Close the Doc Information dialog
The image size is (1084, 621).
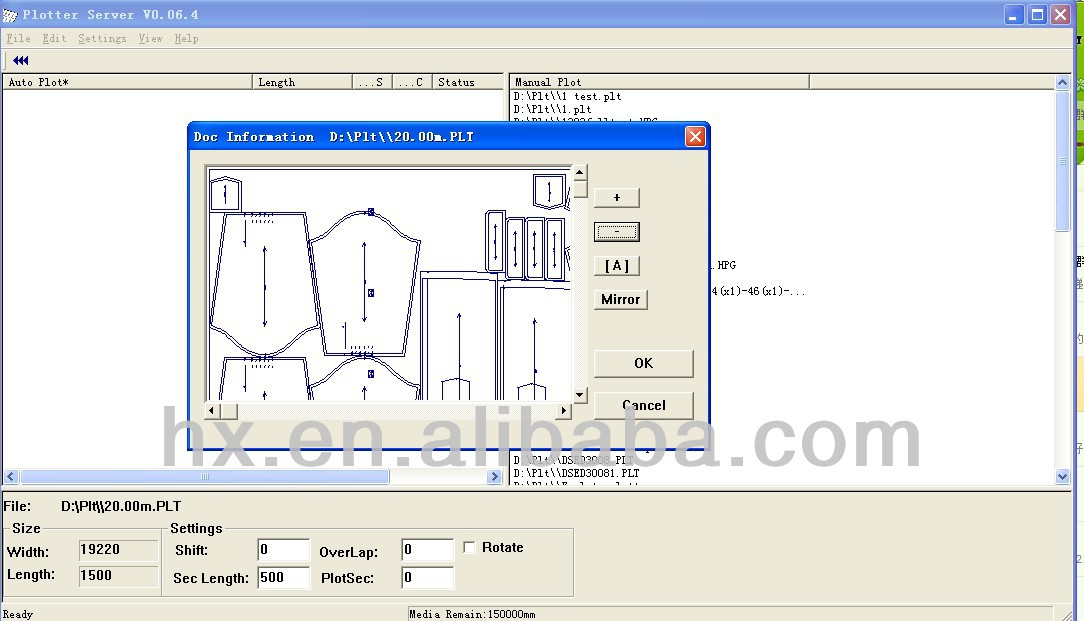coord(695,136)
